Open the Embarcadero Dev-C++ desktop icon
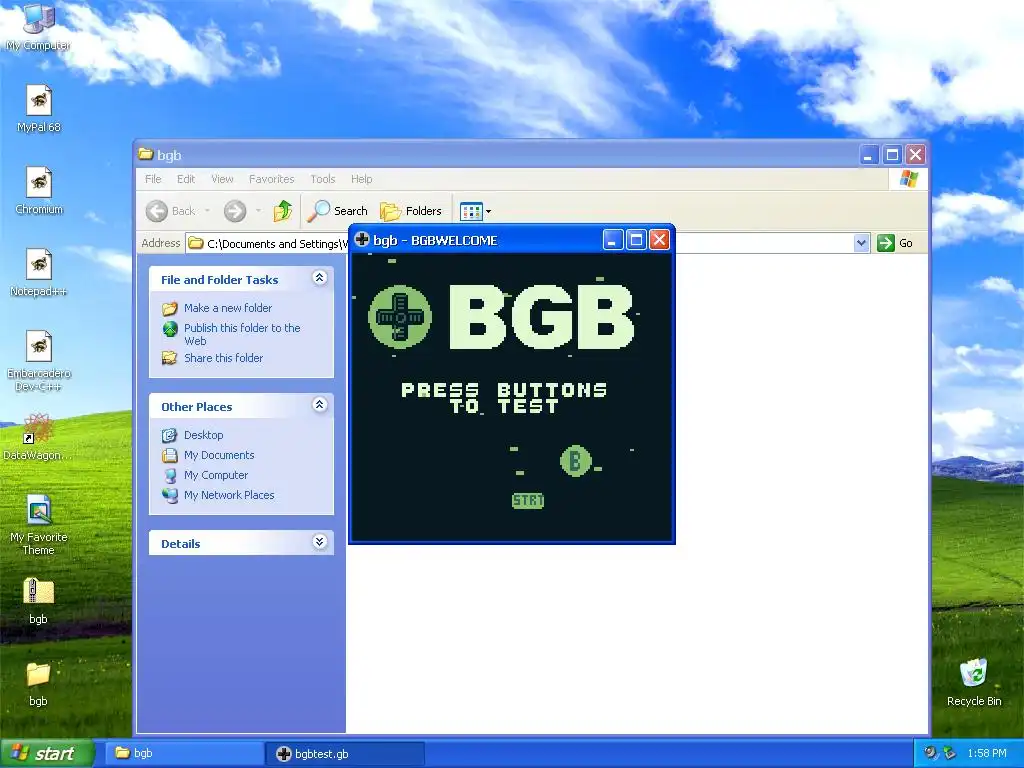 (x=39, y=360)
